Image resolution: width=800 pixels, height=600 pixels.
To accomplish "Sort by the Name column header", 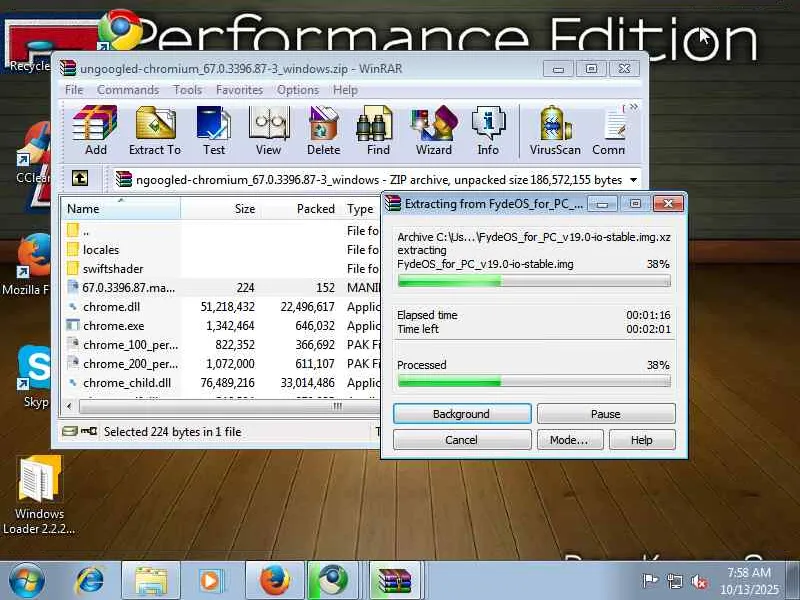I will (120, 209).
